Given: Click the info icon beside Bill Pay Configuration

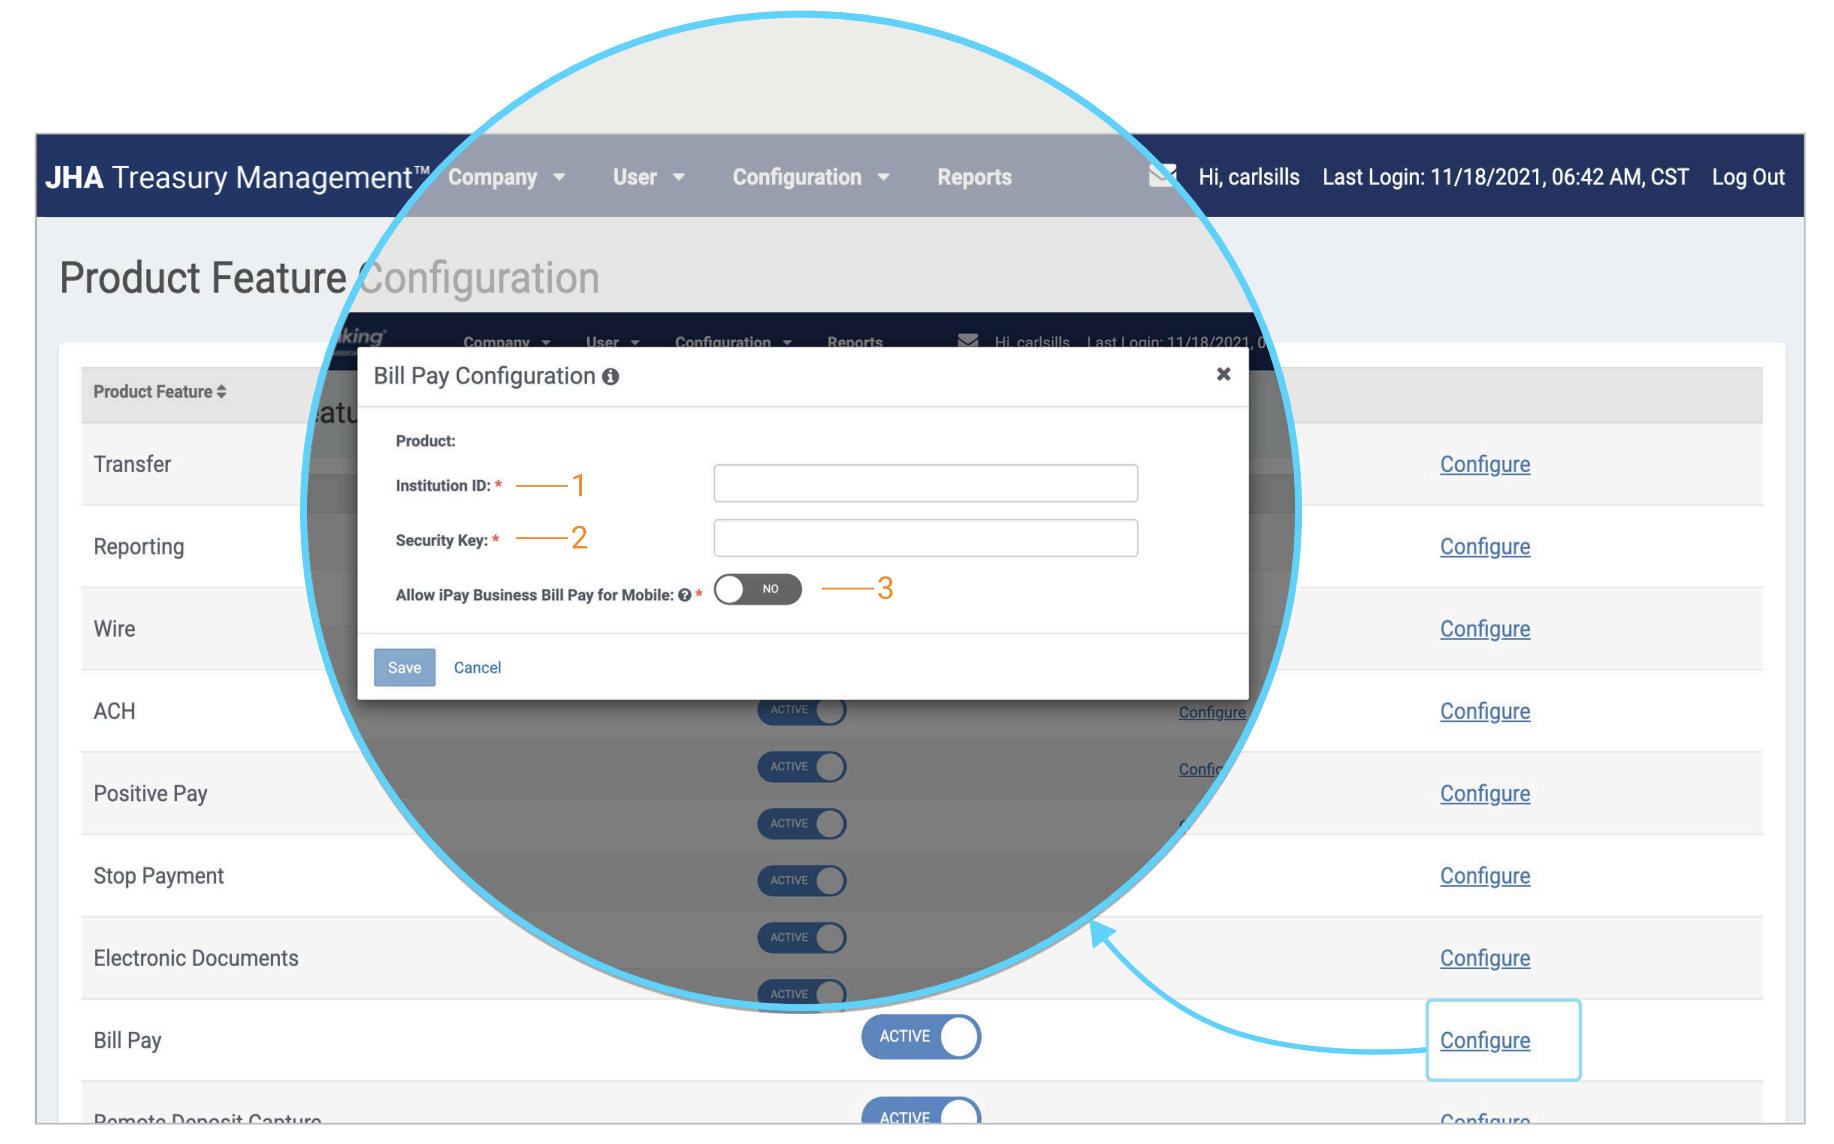Looking at the screenshot, I should [x=610, y=377].
